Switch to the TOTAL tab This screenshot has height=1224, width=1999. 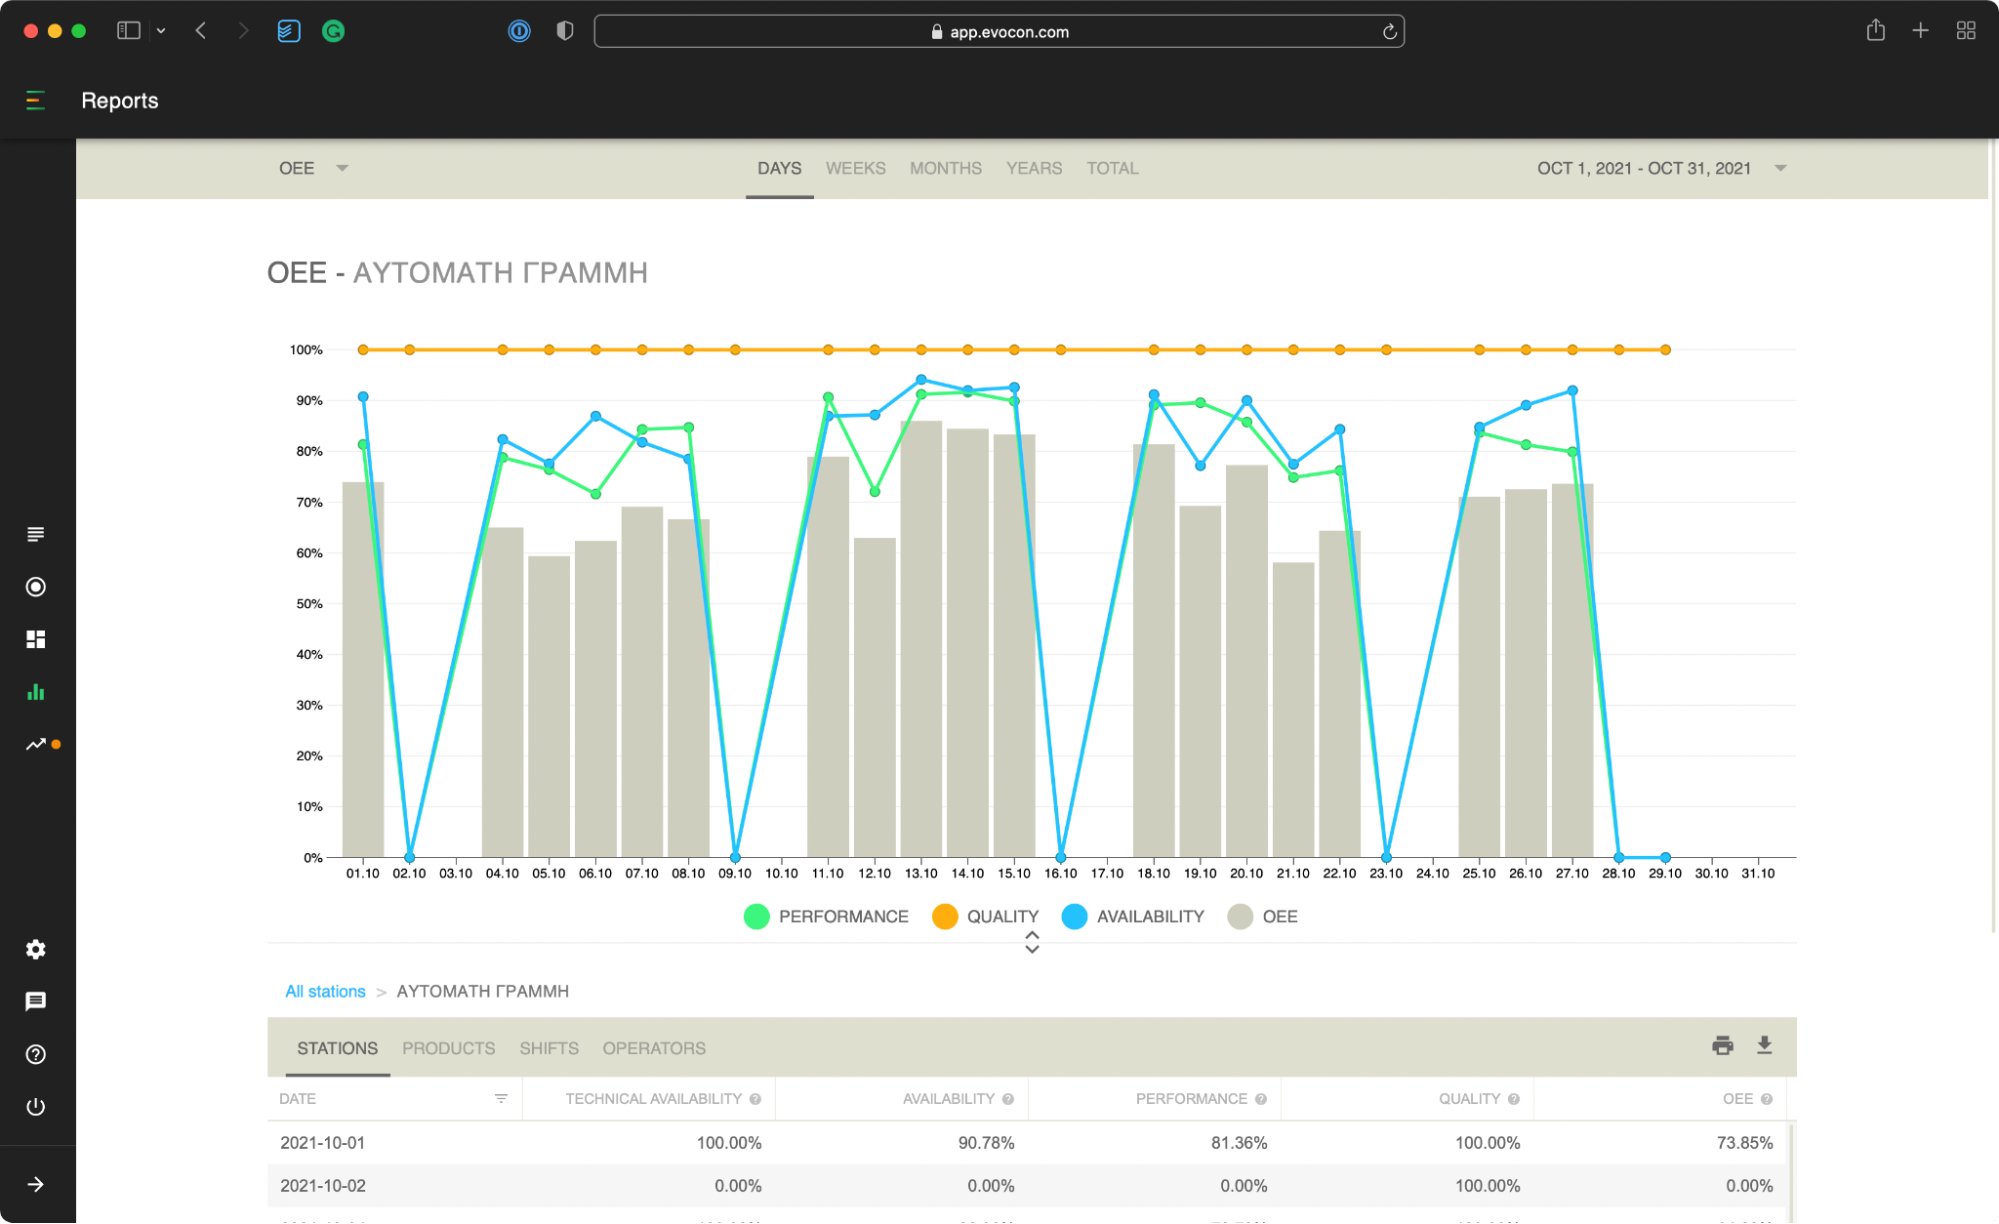1112,168
